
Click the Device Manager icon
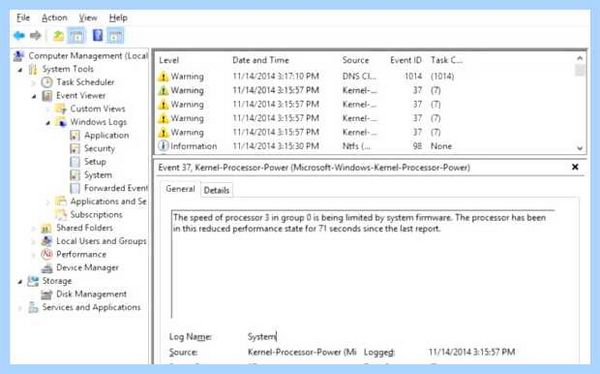[x=47, y=268]
